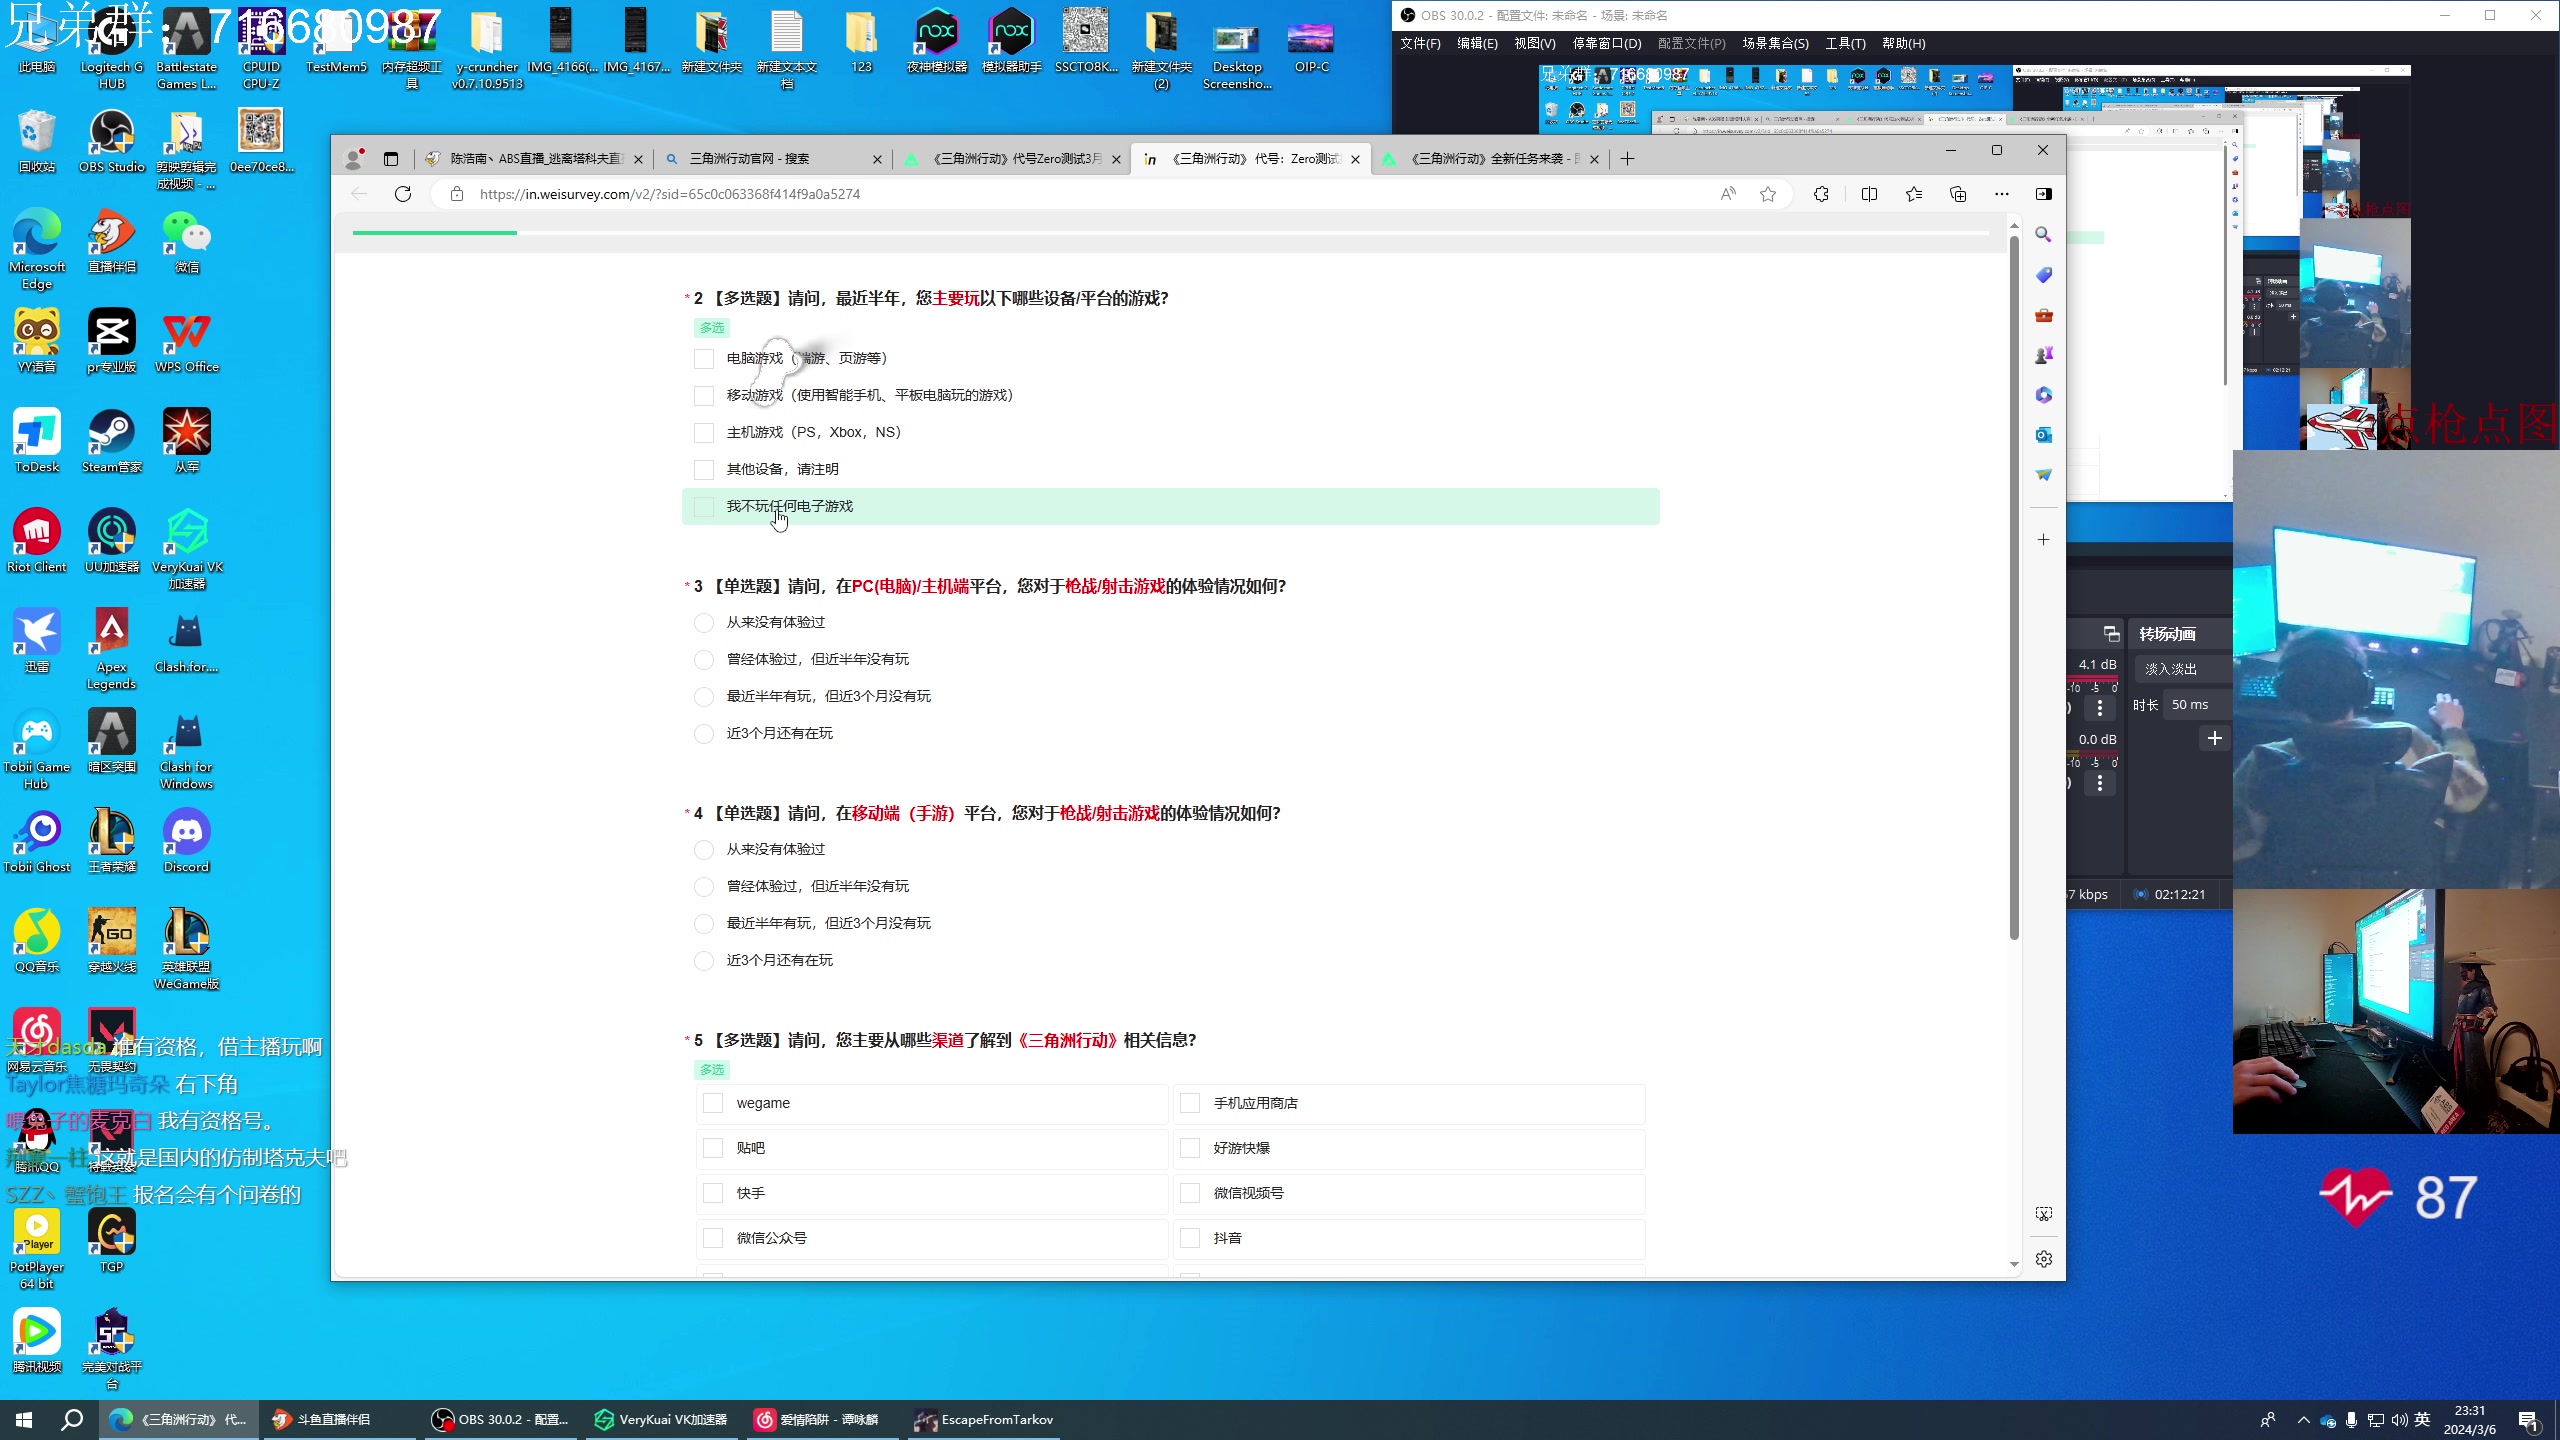Check 电脑游戏 option in question 2
Image resolution: width=2560 pixels, height=1440 pixels.
[704, 359]
